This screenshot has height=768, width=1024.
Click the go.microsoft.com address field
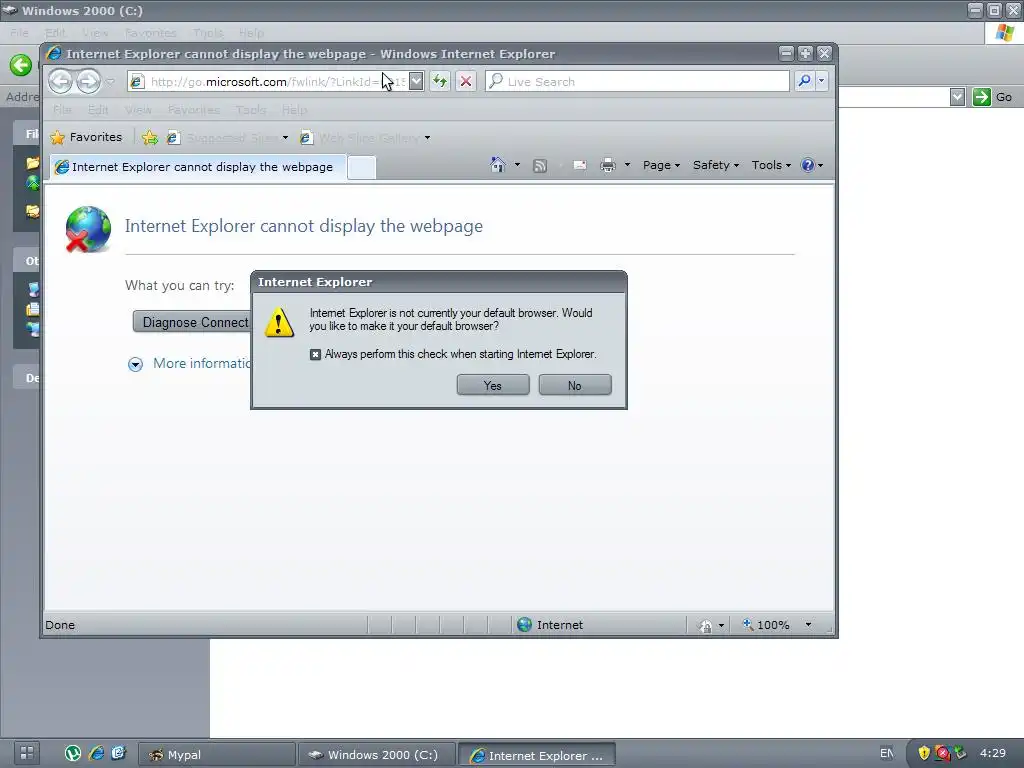(268, 82)
